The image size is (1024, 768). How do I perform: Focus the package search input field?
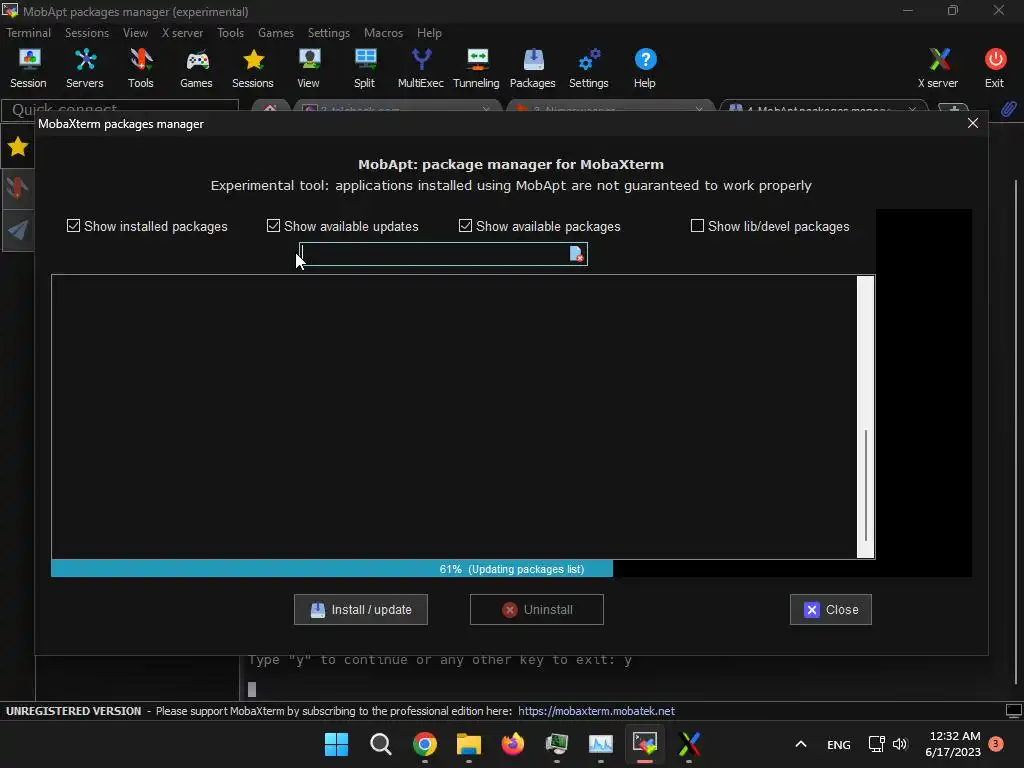435,254
